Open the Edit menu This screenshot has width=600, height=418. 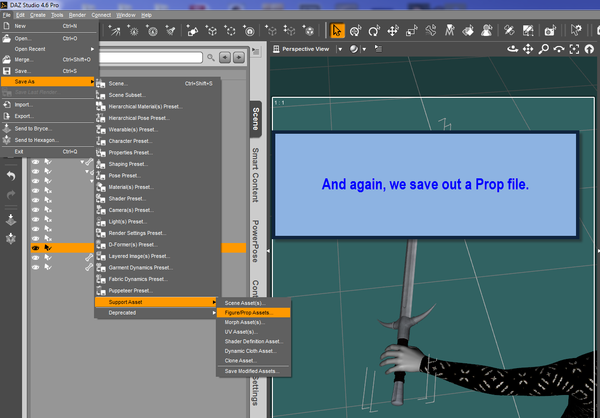20,15
